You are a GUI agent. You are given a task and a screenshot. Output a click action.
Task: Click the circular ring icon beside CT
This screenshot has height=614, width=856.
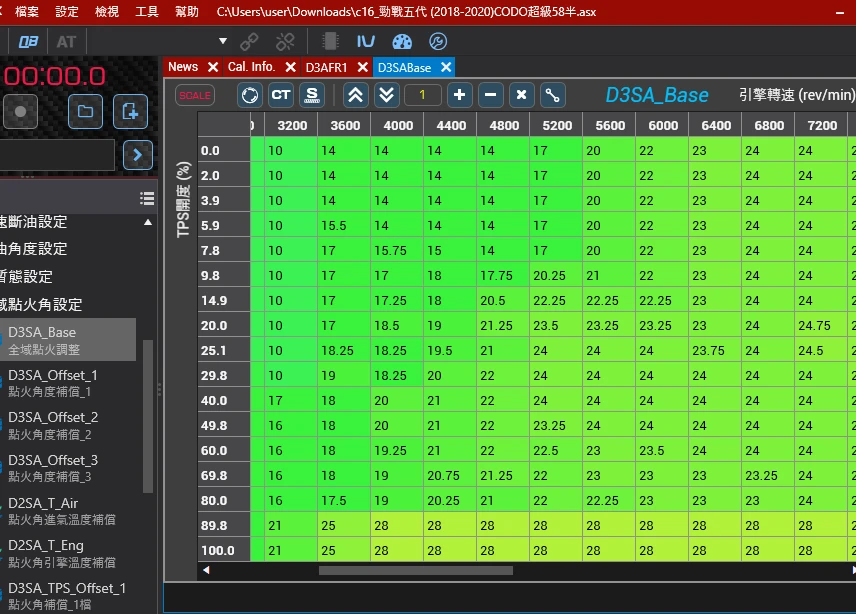249,95
